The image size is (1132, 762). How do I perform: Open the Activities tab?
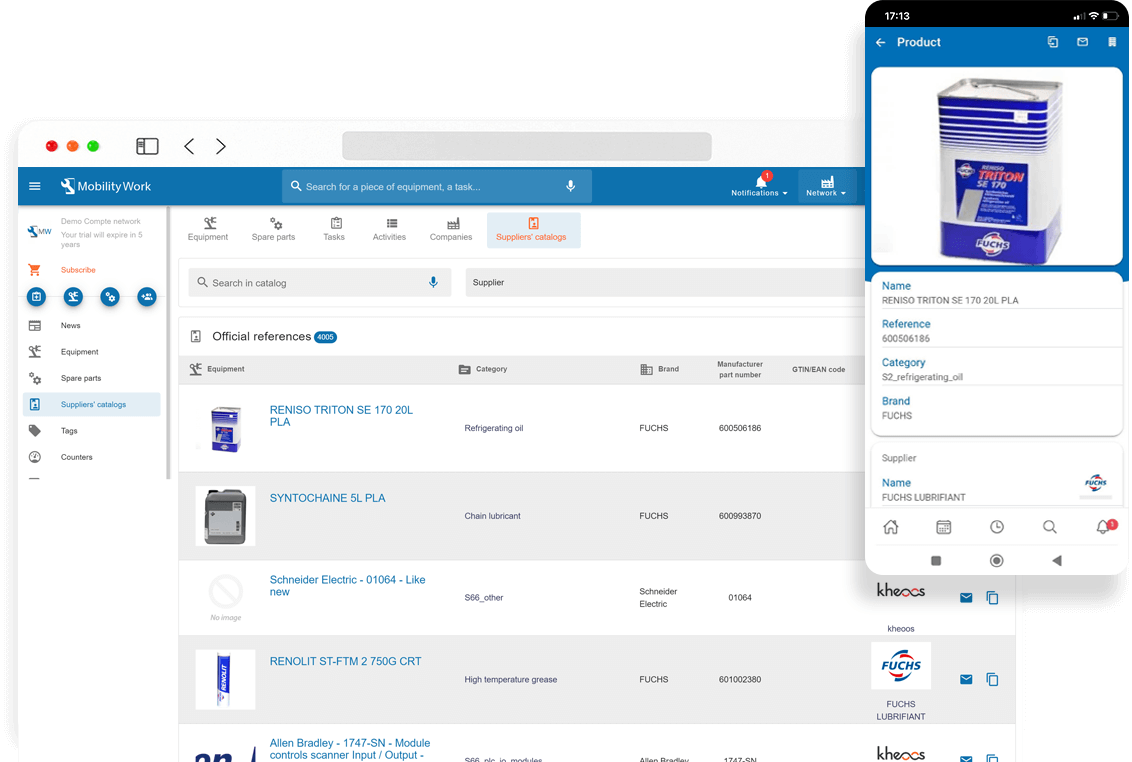(x=390, y=230)
